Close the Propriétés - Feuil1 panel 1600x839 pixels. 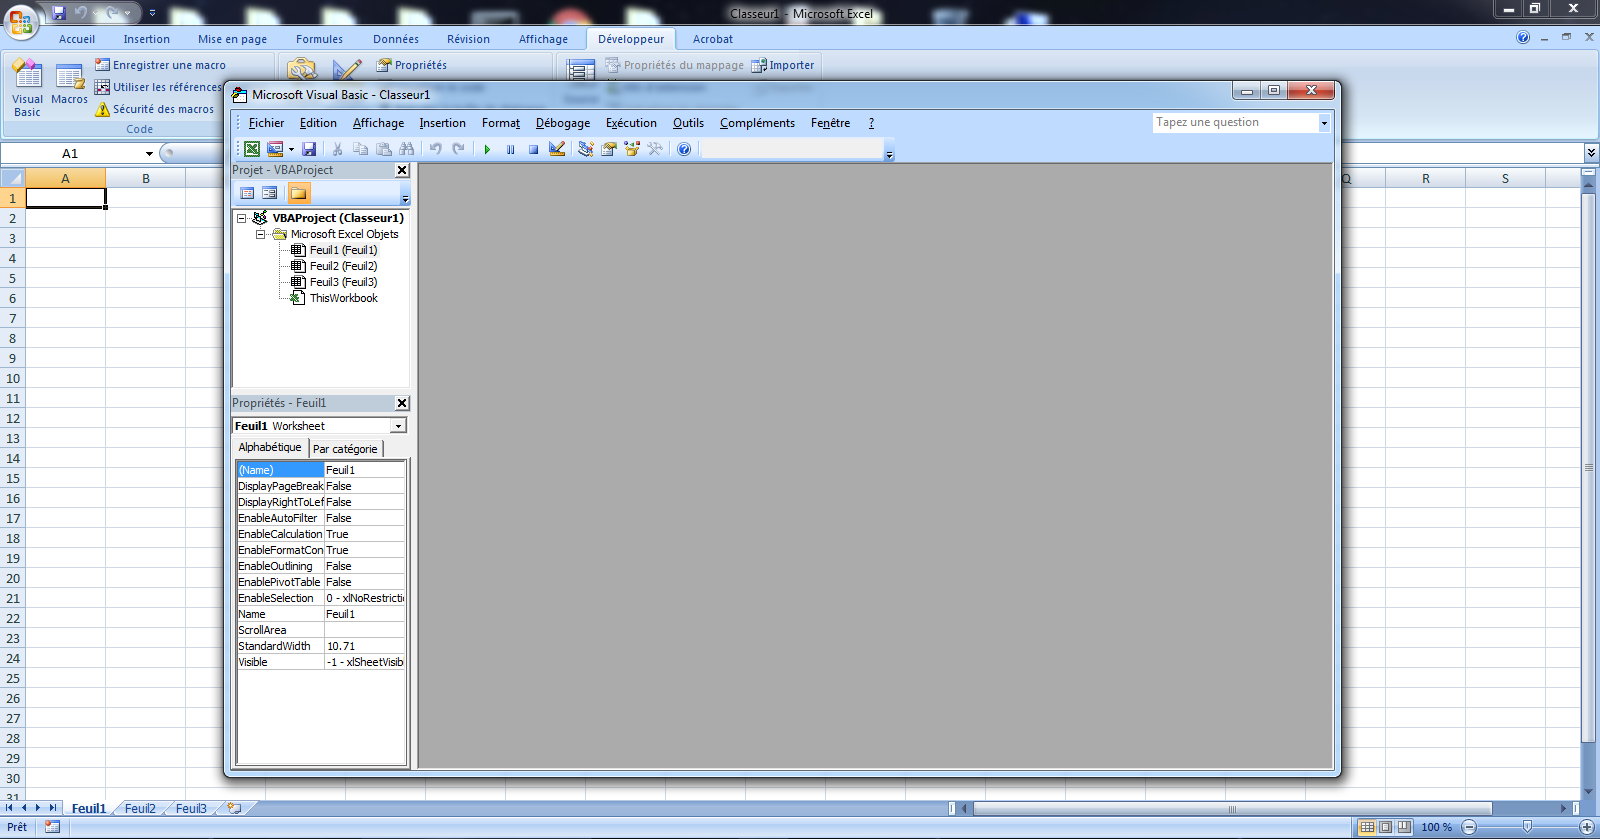pyautogui.click(x=402, y=403)
